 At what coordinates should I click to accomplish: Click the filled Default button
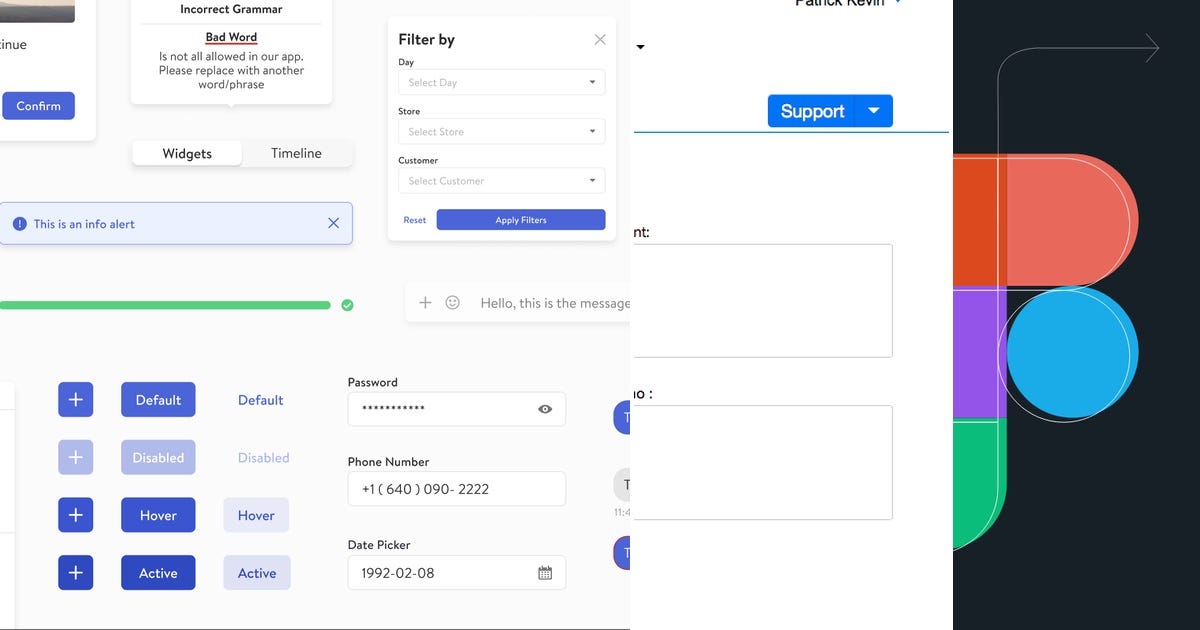point(158,400)
